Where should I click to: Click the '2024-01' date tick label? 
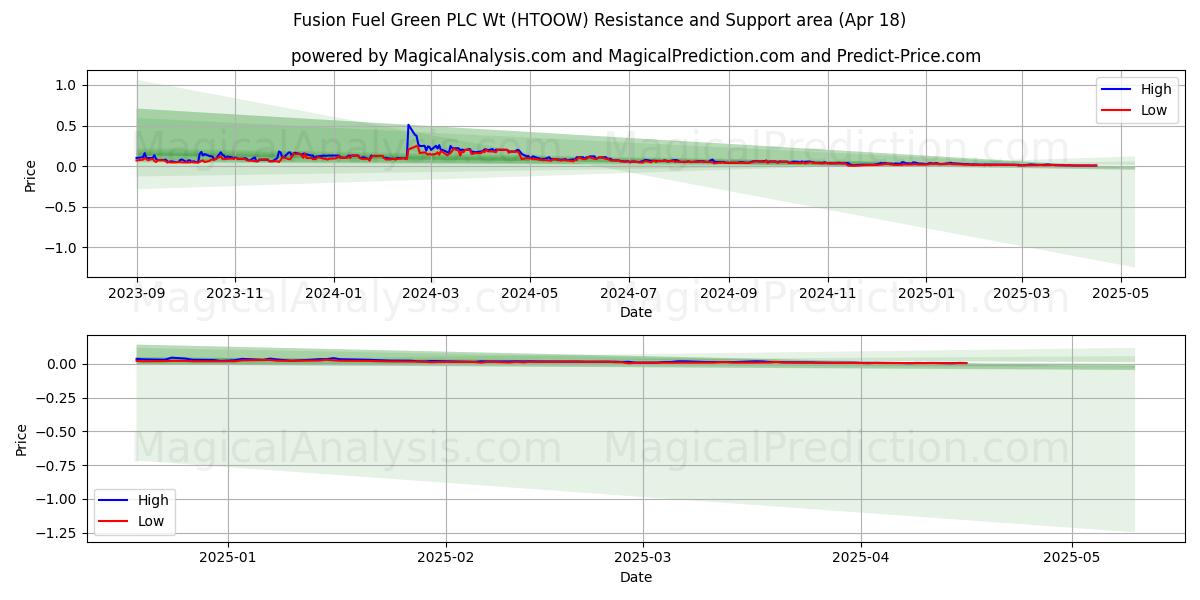point(333,293)
